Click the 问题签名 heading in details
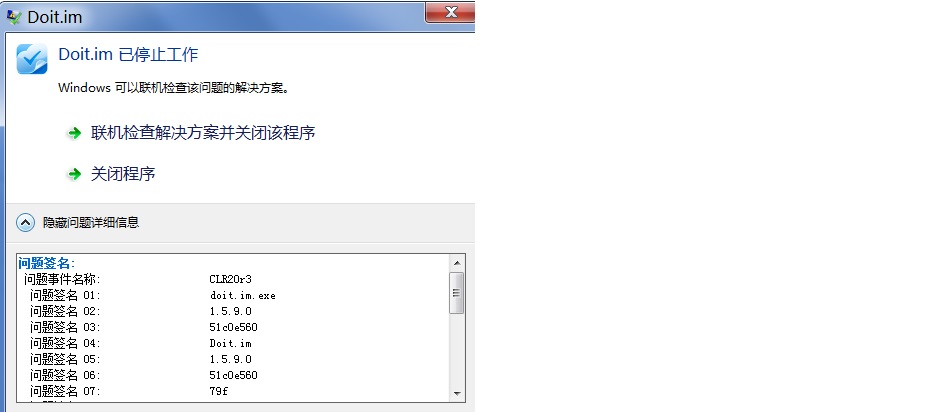 (47, 263)
